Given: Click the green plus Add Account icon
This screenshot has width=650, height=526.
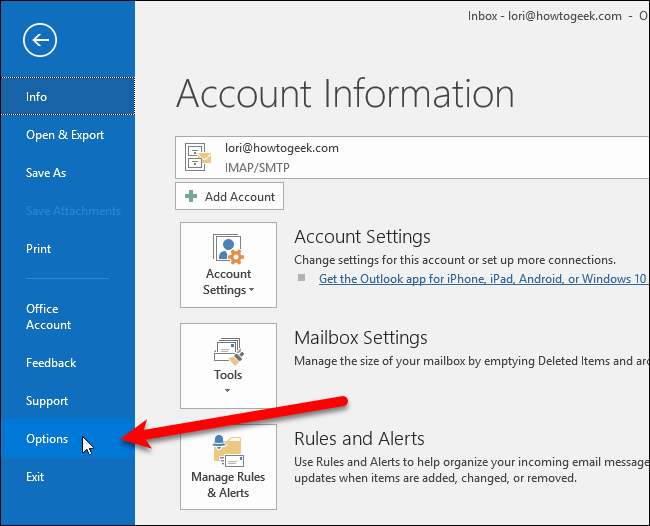Looking at the screenshot, I should (x=191, y=197).
